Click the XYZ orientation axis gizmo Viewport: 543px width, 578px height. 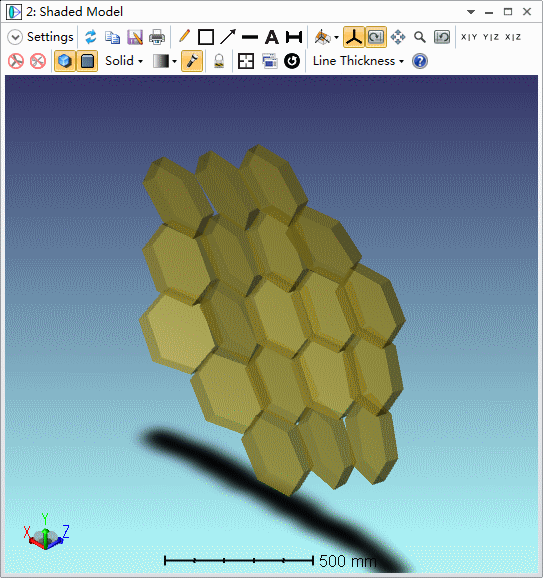point(46,532)
